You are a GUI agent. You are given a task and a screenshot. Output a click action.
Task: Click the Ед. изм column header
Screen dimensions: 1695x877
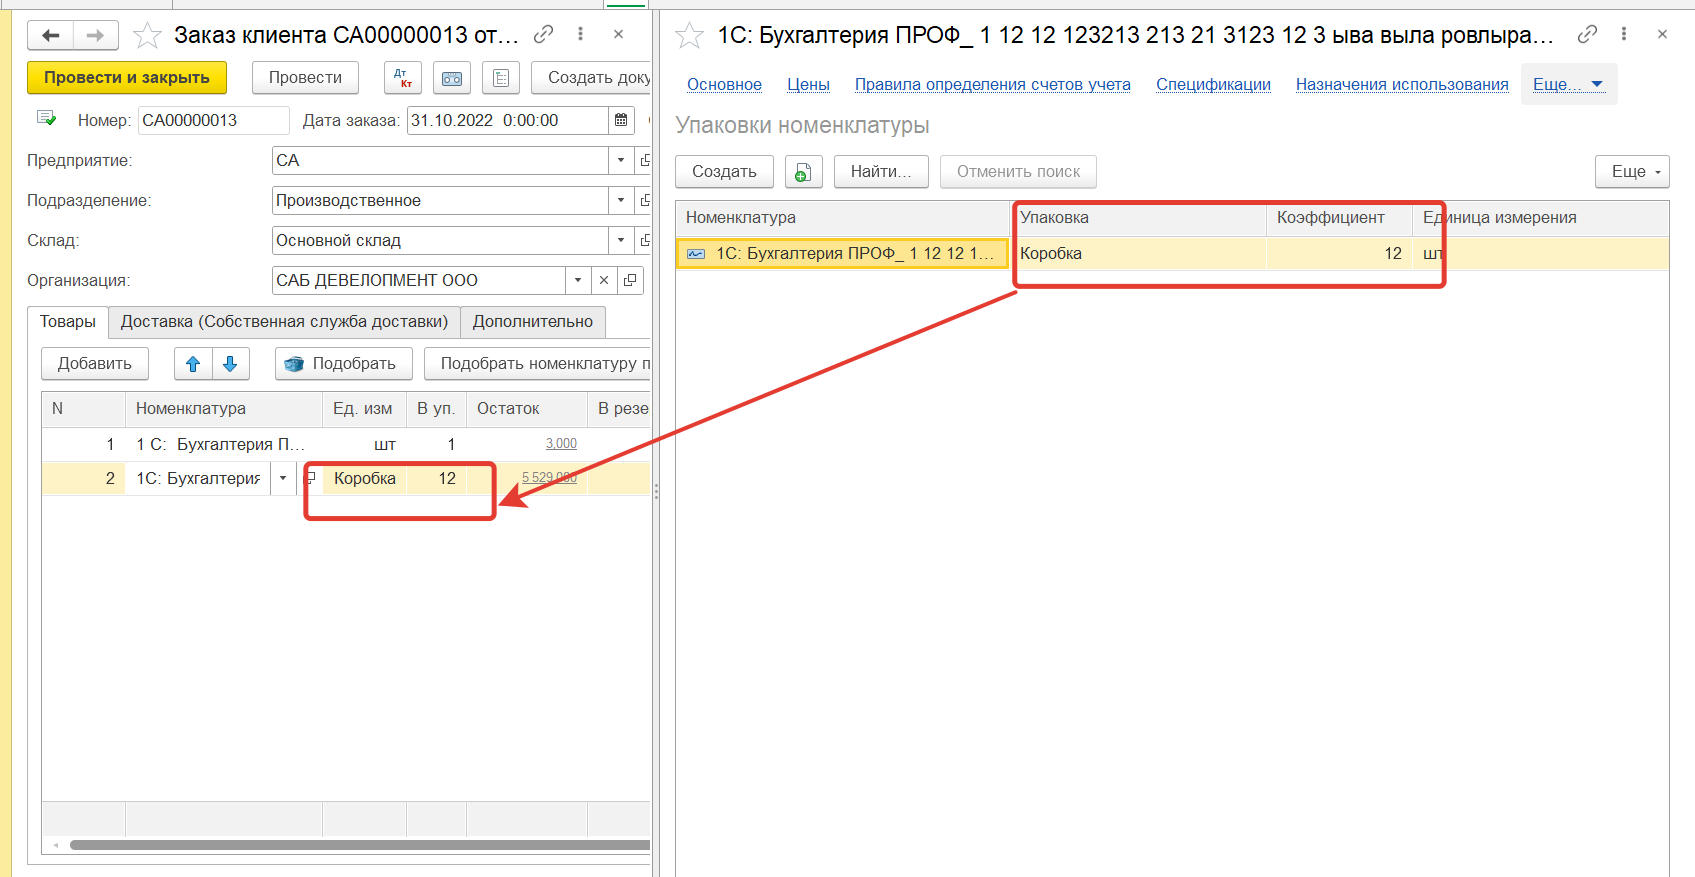point(363,408)
